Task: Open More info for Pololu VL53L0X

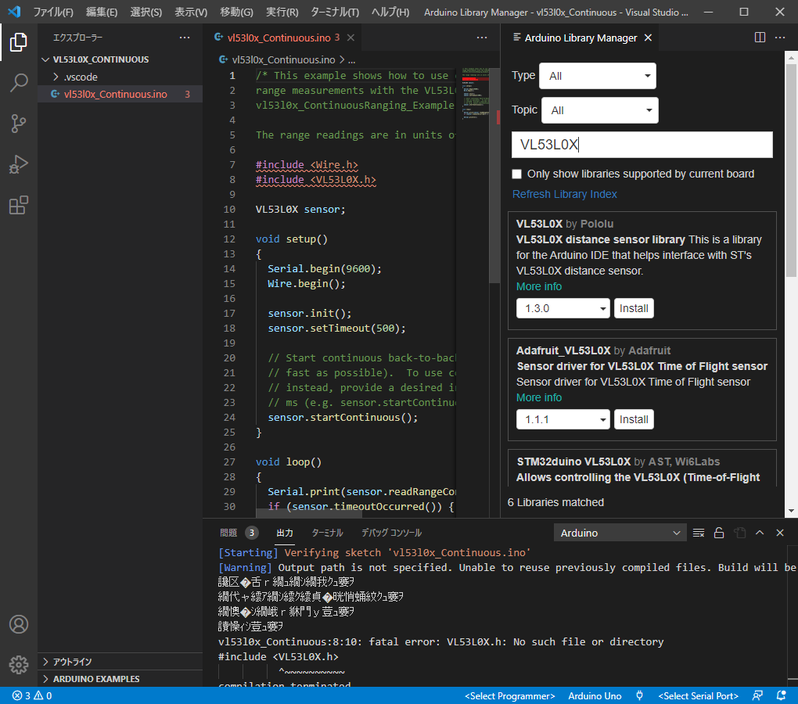Action: 539,287
